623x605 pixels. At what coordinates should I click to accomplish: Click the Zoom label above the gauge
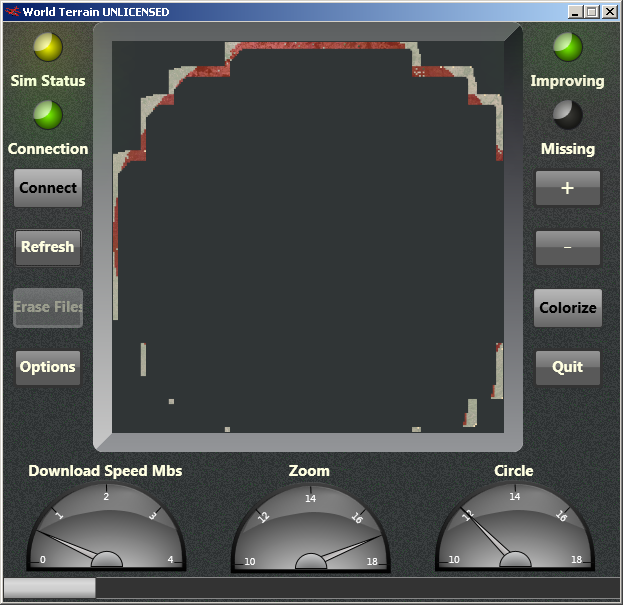(309, 471)
